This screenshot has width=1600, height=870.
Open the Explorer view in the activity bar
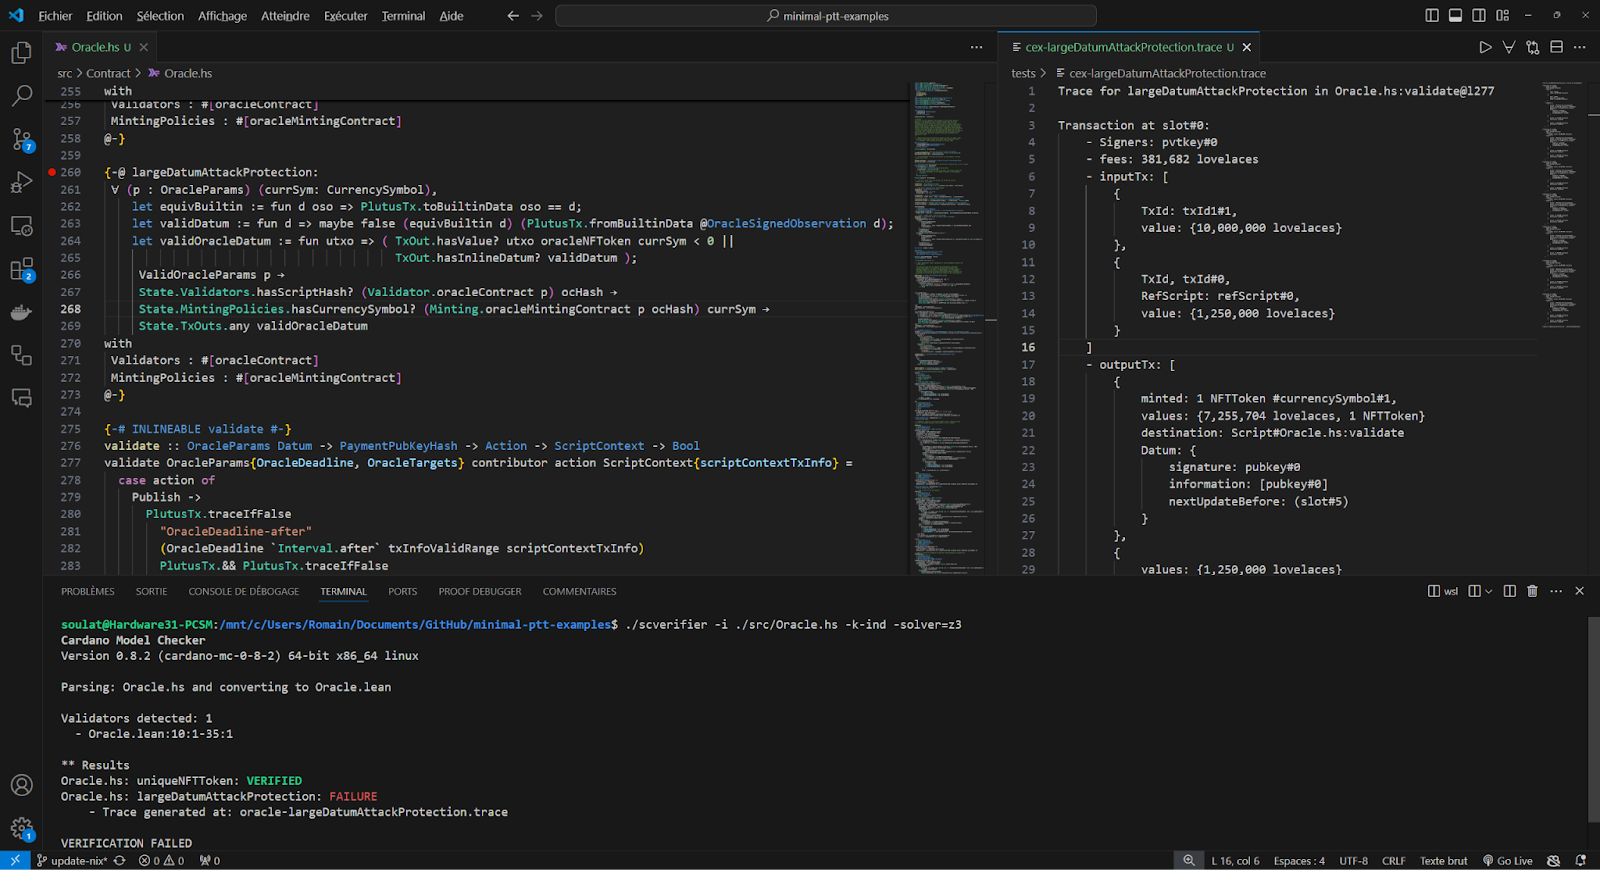click(x=21, y=53)
